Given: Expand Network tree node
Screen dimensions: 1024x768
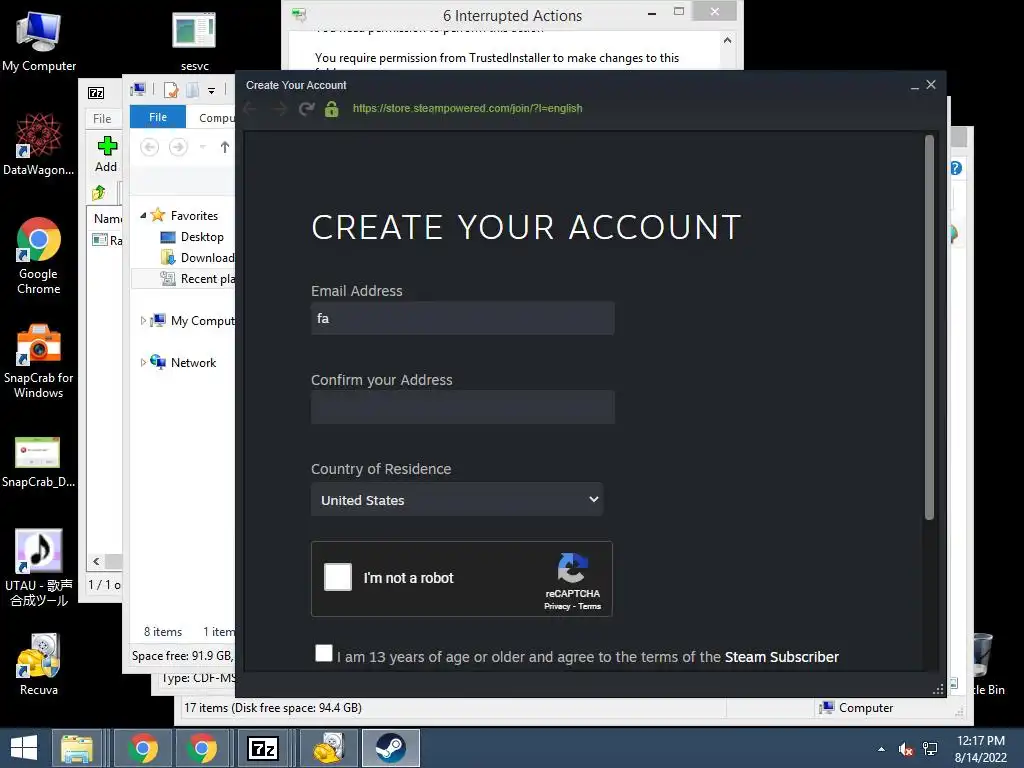Looking at the screenshot, I should pos(143,362).
